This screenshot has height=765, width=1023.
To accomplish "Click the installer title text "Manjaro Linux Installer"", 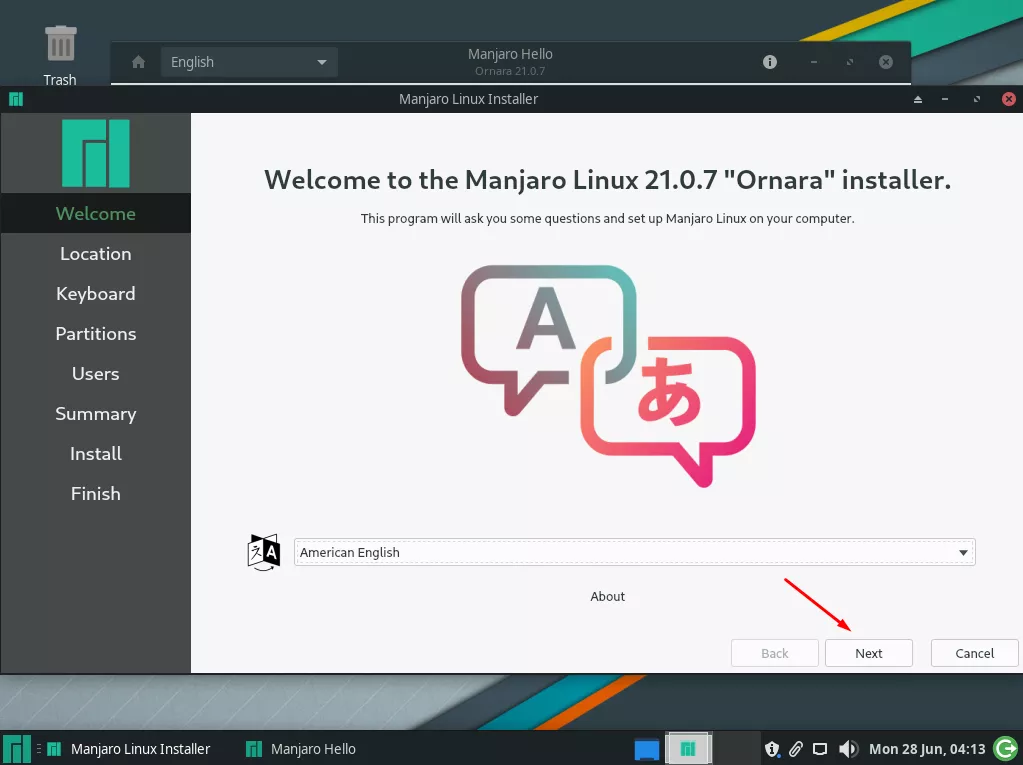I will 468,99.
